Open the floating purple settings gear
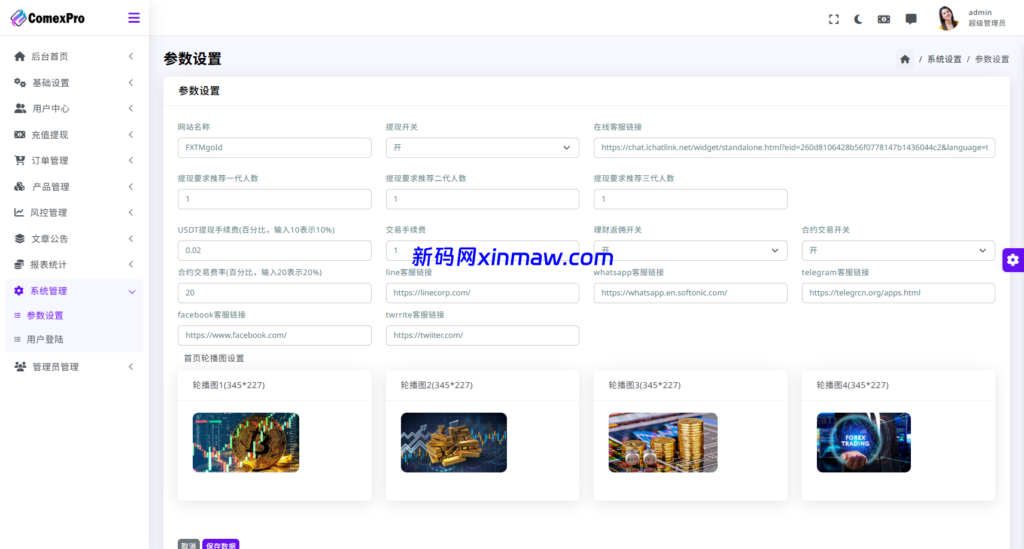The height and width of the screenshot is (549, 1024). [1013, 260]
